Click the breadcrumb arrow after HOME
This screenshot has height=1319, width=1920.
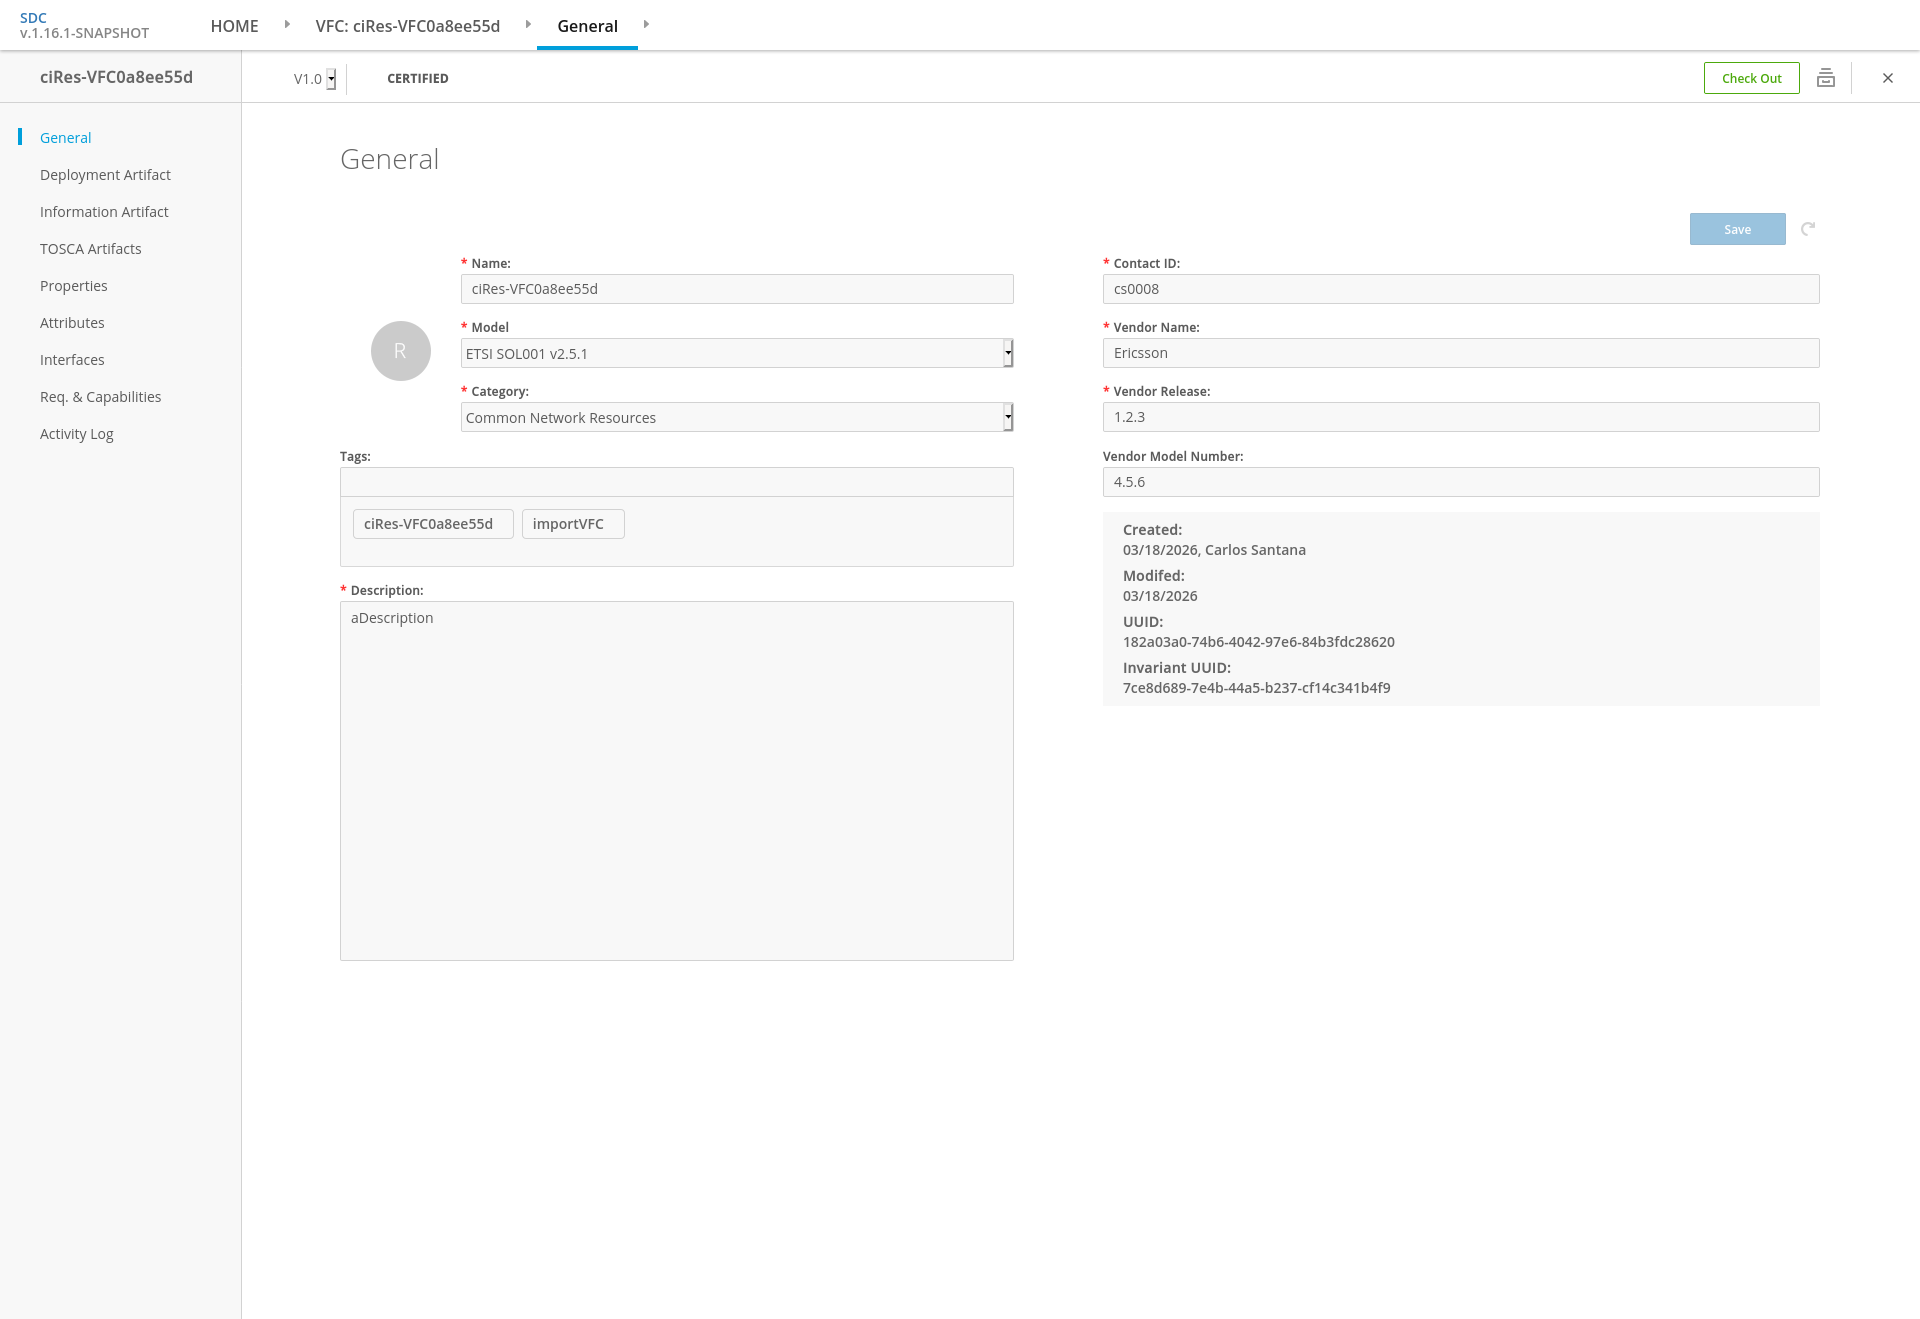[x=287, y=25]
